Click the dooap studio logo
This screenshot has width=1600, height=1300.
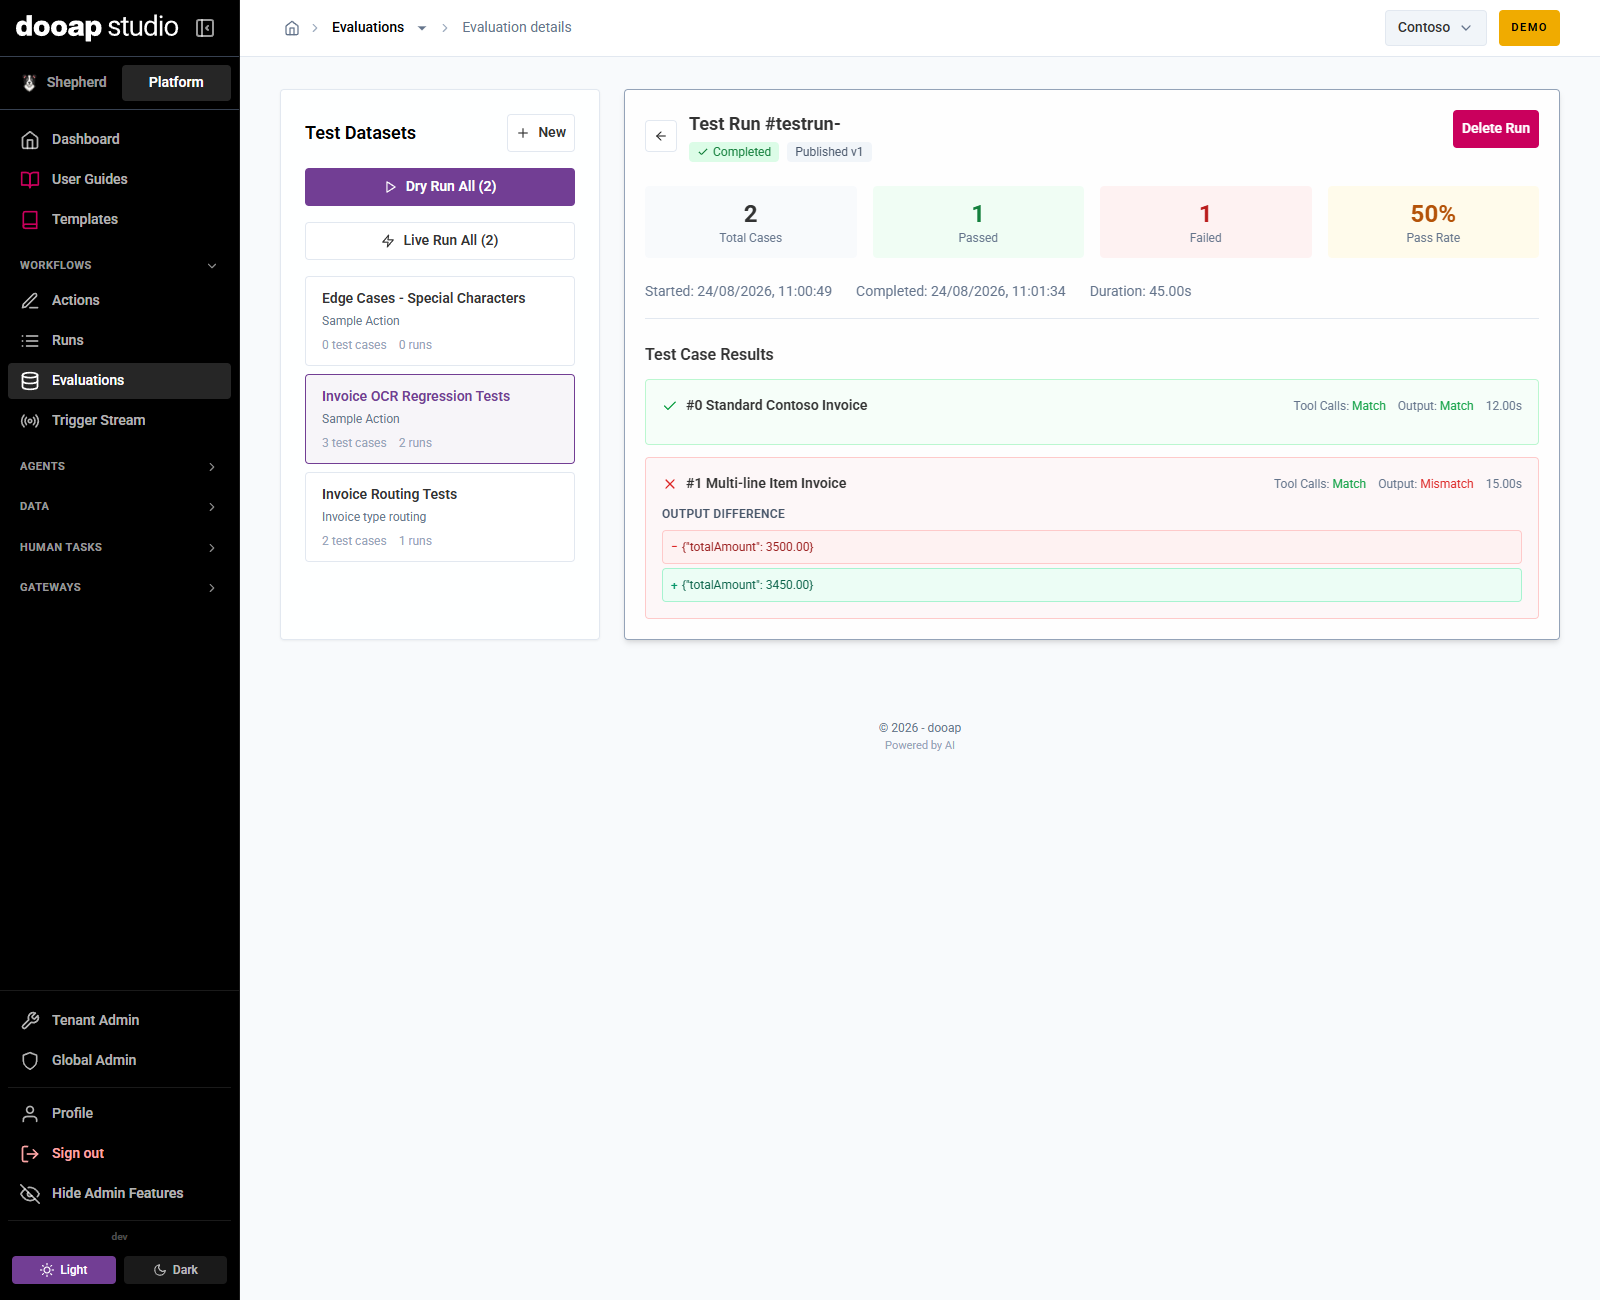[97, 27]
